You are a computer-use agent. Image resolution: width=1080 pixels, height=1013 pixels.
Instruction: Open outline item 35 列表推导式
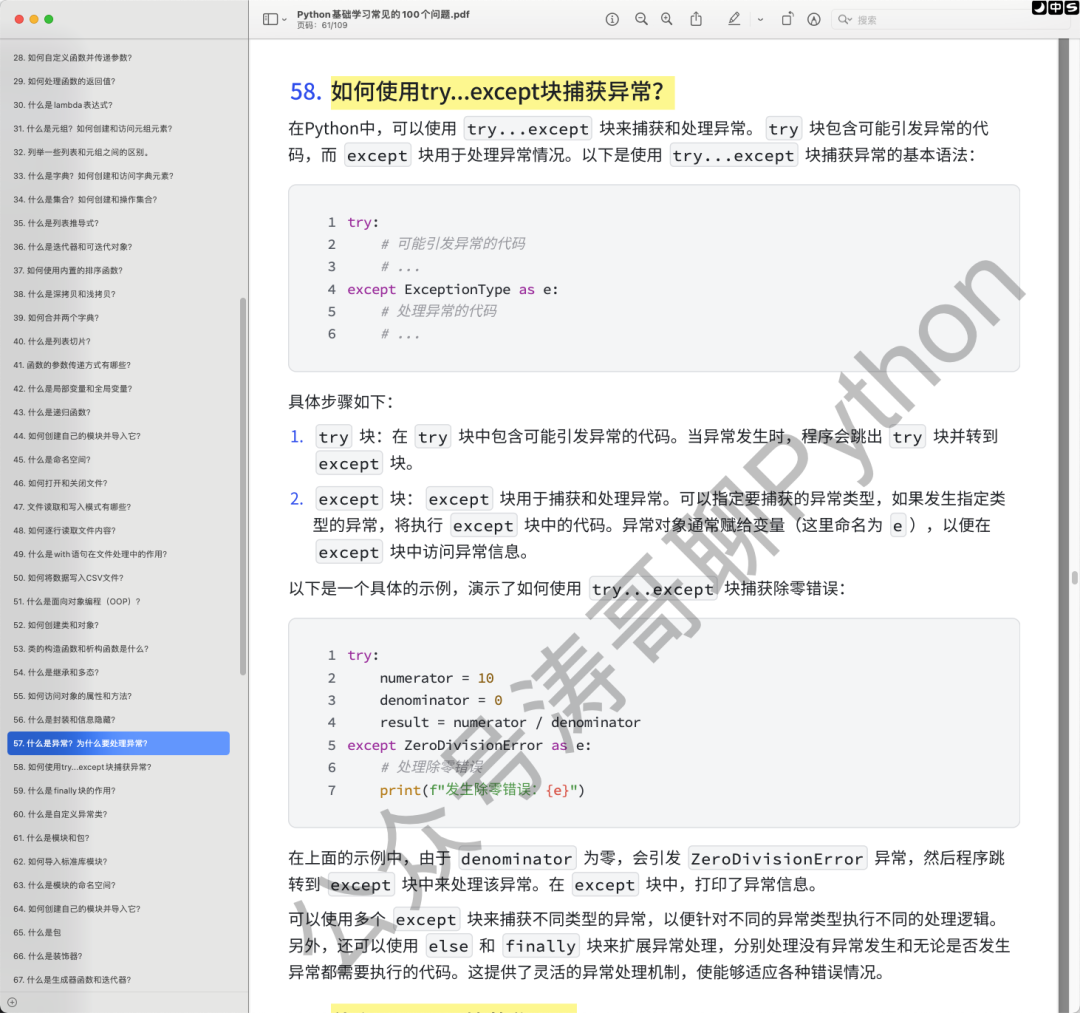(x=56, y=223)
